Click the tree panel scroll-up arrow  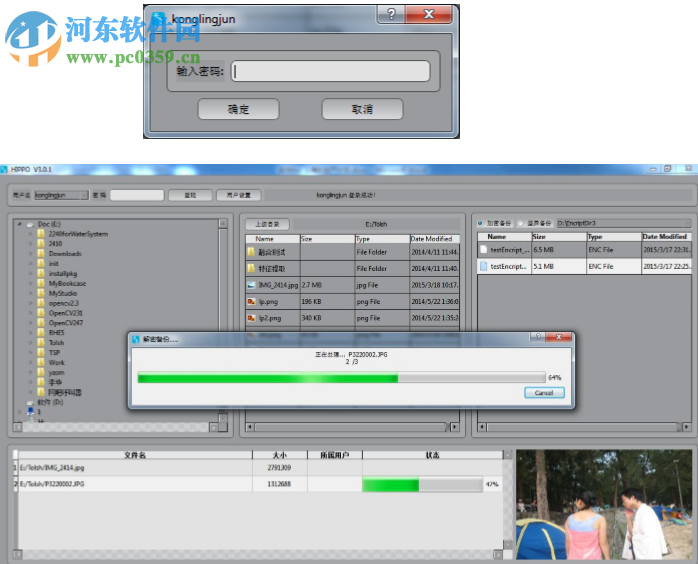tap(223, 223)
